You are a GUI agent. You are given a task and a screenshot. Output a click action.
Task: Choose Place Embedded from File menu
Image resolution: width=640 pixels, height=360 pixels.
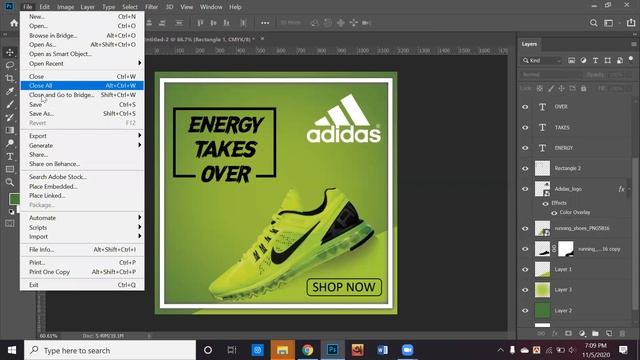point(82,186)
